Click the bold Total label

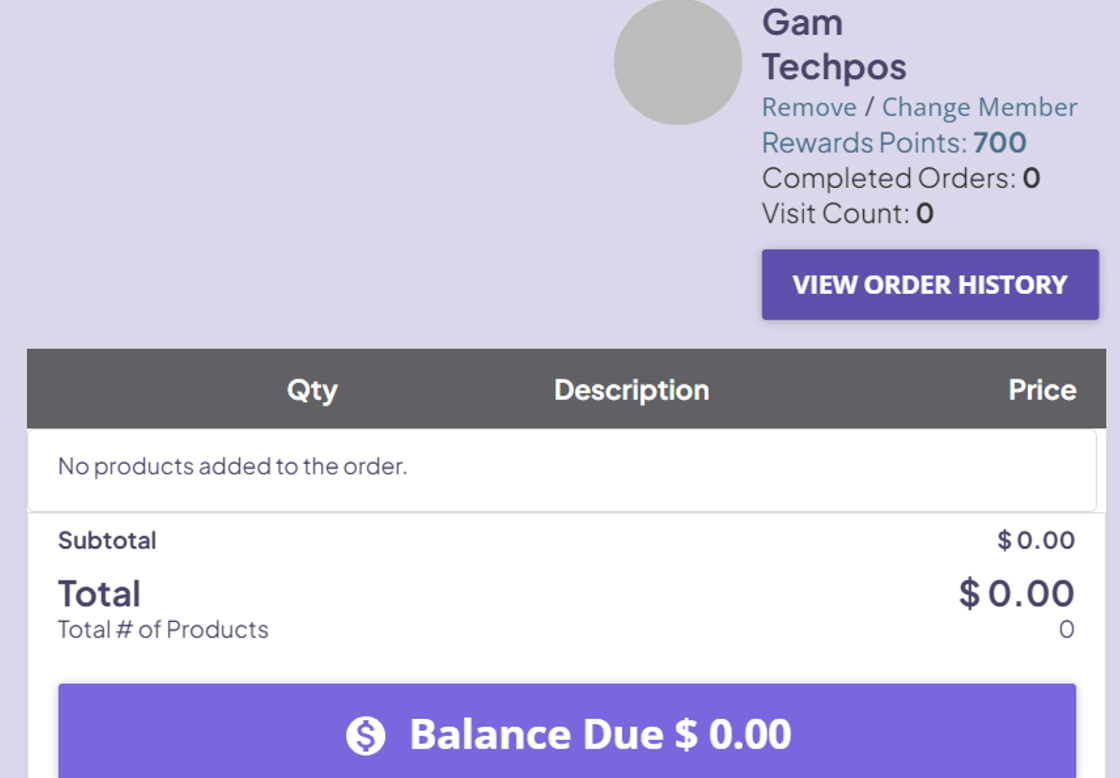[99, 594]
